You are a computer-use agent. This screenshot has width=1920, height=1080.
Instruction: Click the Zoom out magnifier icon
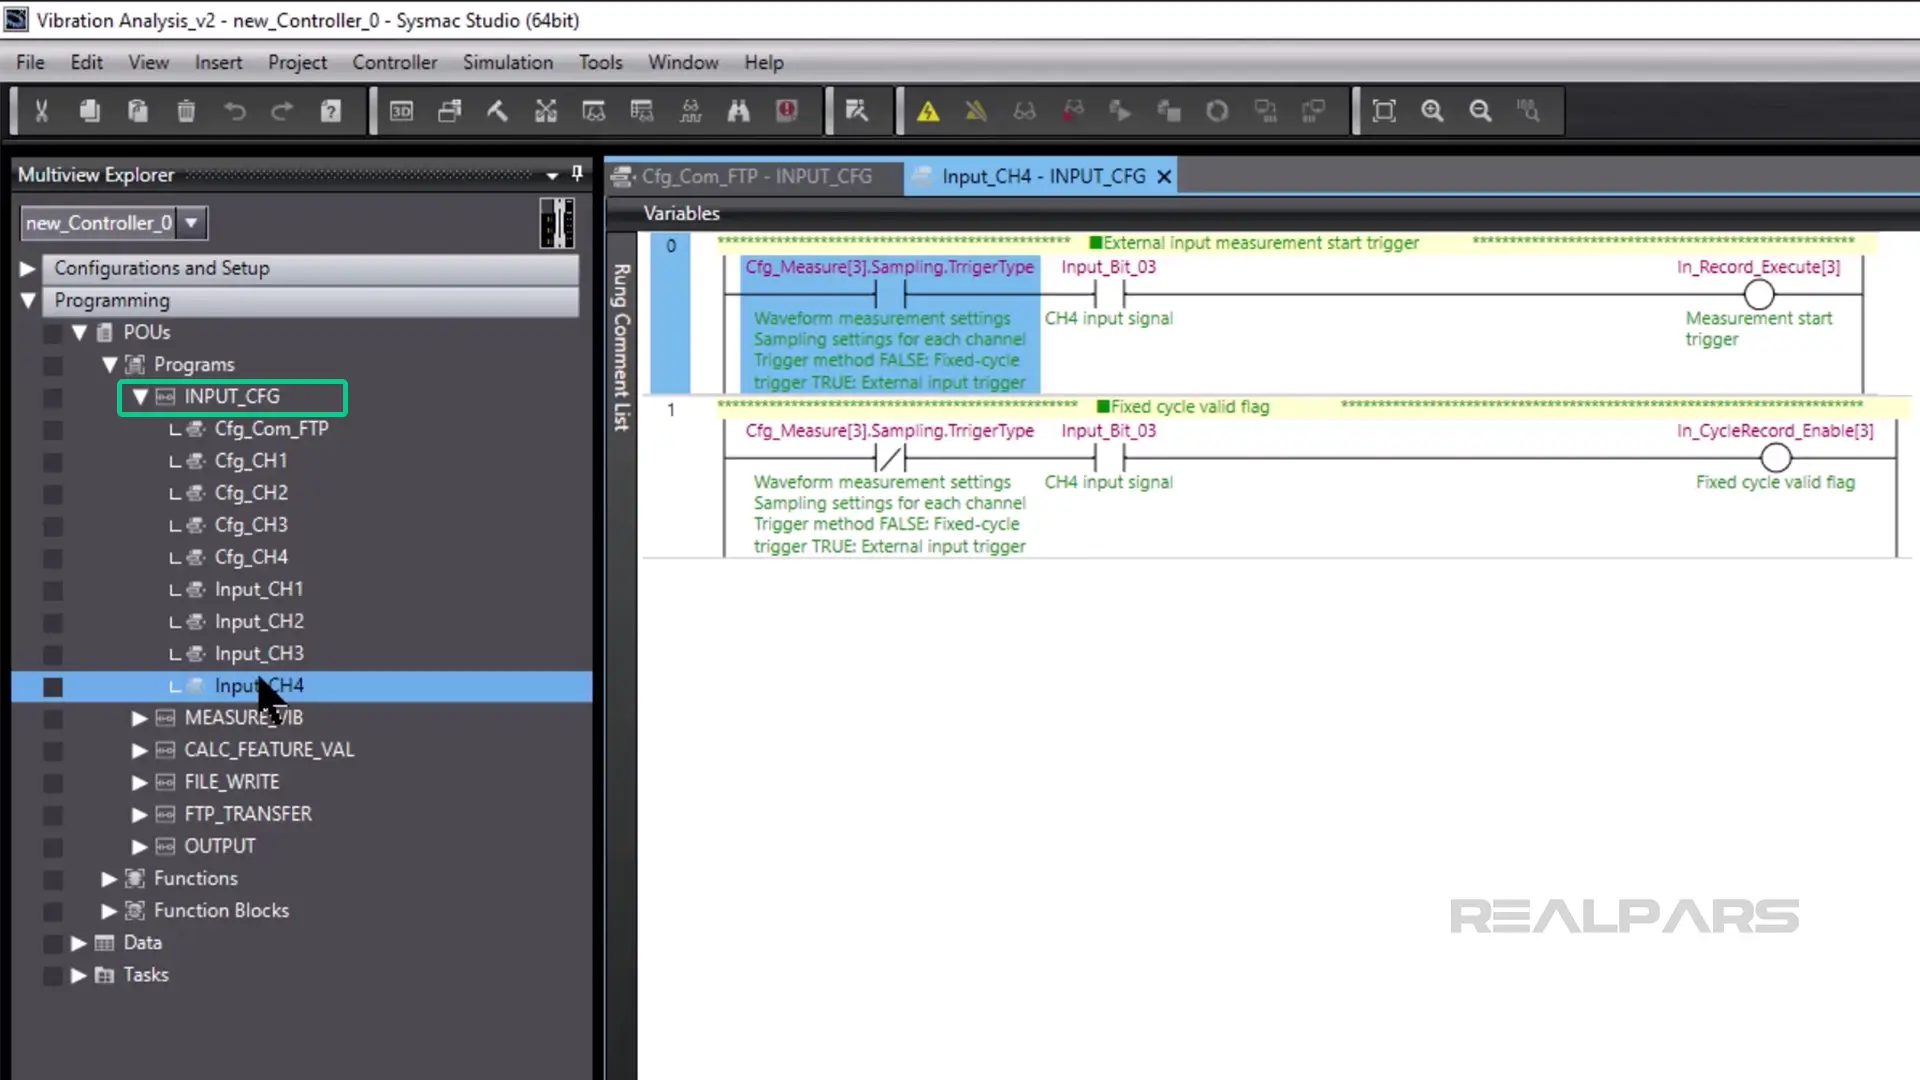click(1480, 111)
